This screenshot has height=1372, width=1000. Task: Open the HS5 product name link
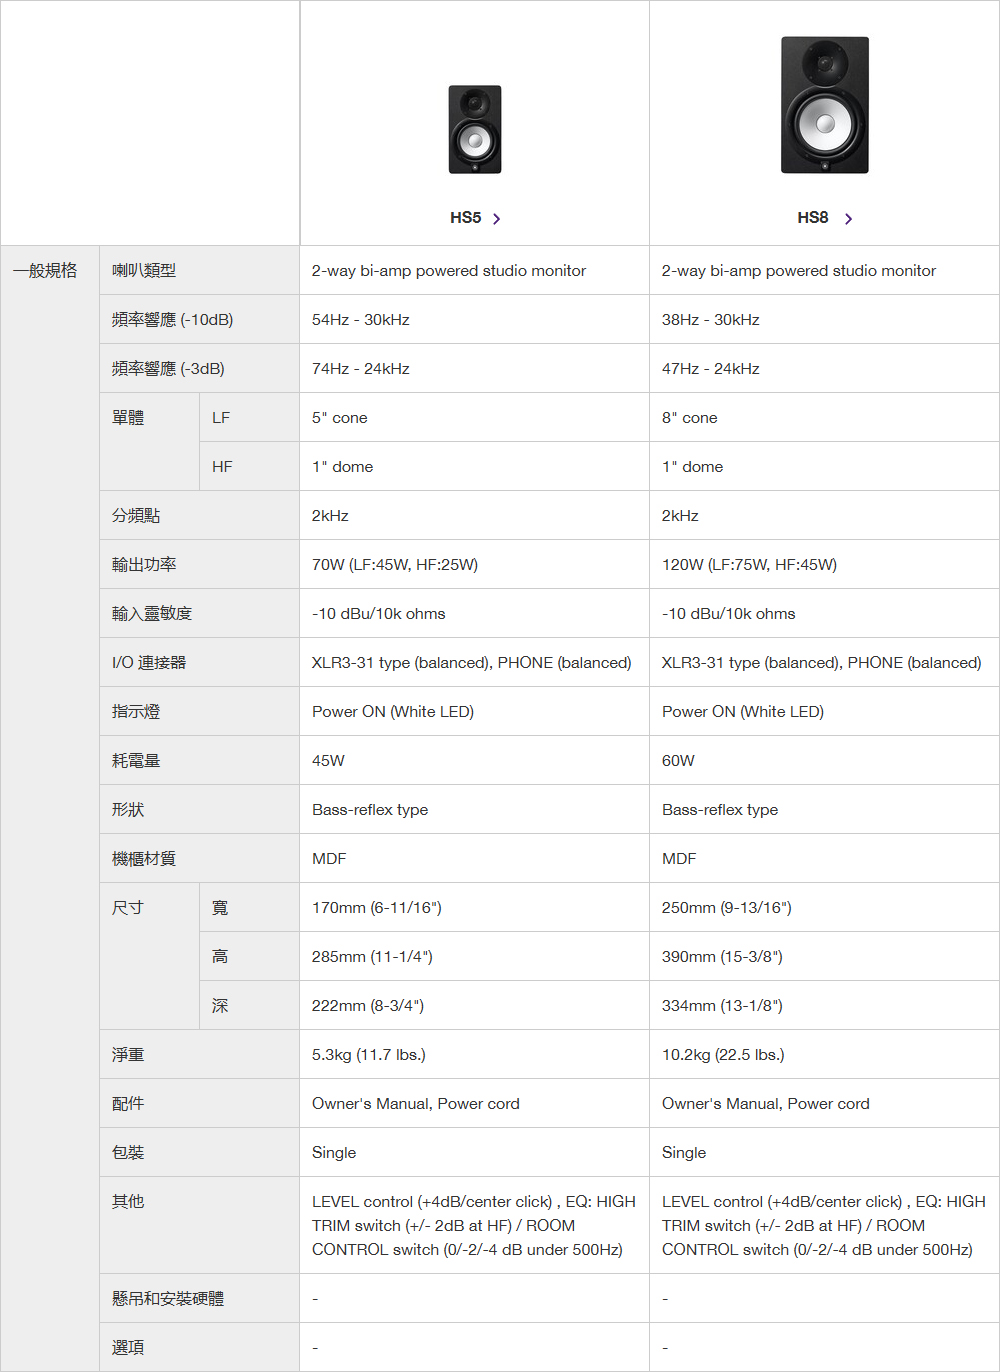[466, 218]
